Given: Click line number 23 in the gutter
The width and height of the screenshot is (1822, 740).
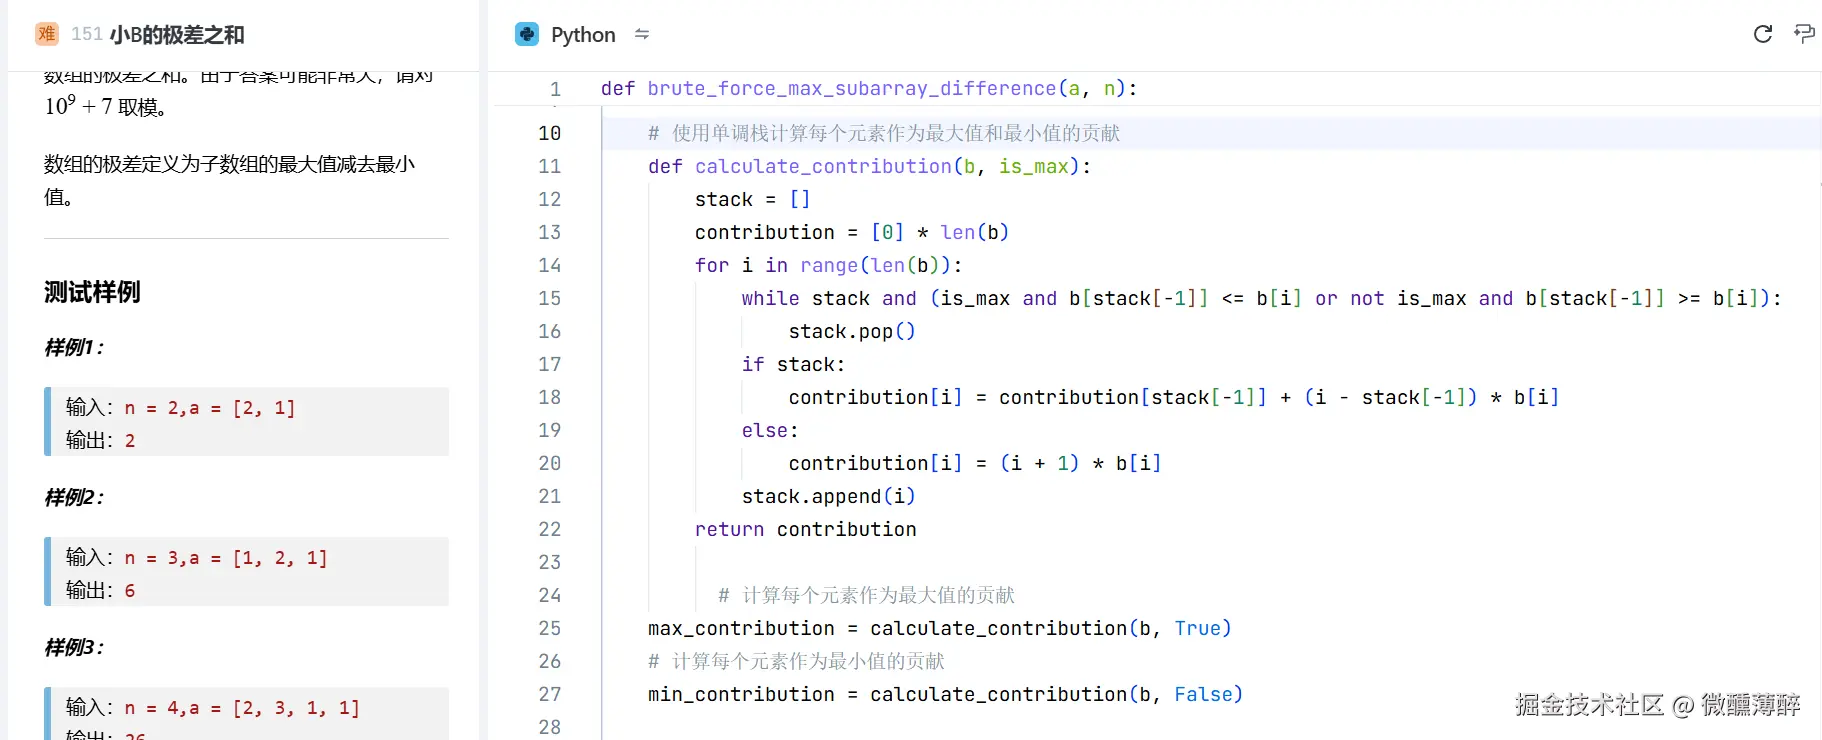Looking at the screenshot, I should 550,562.
